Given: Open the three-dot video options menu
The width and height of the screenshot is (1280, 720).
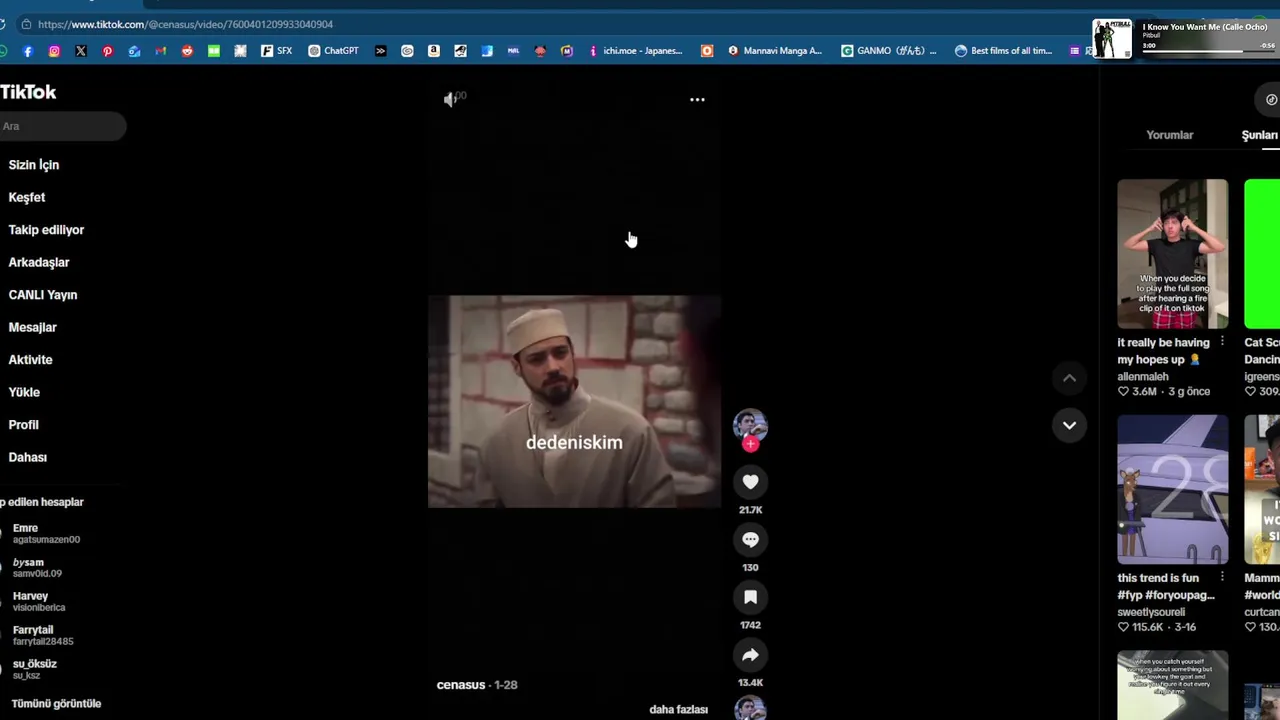Looking at the screenshot, I should pyautogui.click(x=697, y=100).
